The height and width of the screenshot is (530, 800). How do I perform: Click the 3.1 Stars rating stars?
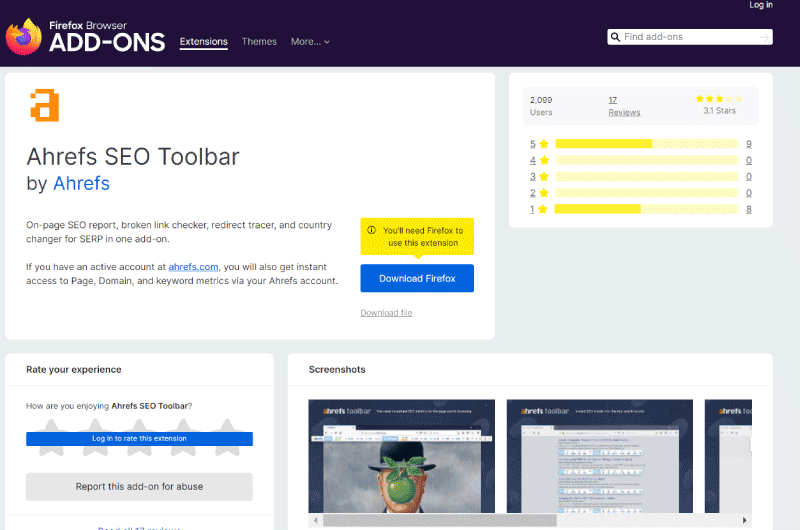(x=719, y=99)
